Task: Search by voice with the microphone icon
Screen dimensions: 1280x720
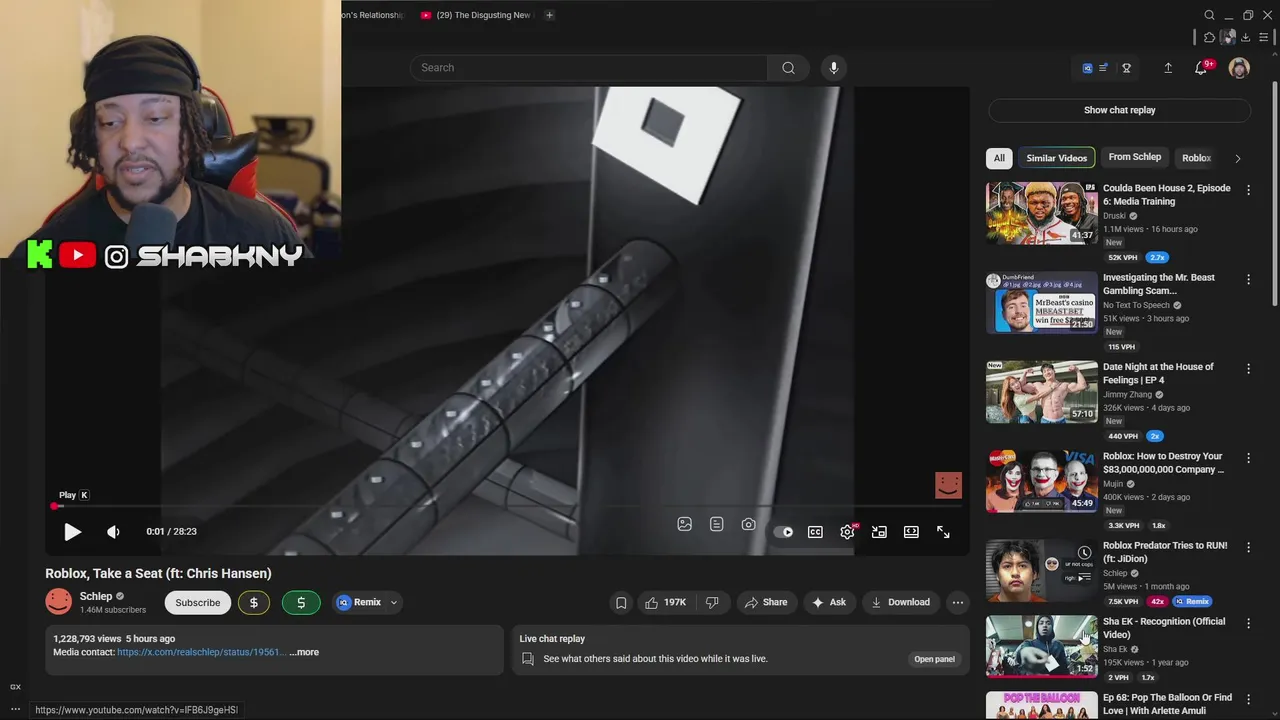Action: (x=834, y=68)
